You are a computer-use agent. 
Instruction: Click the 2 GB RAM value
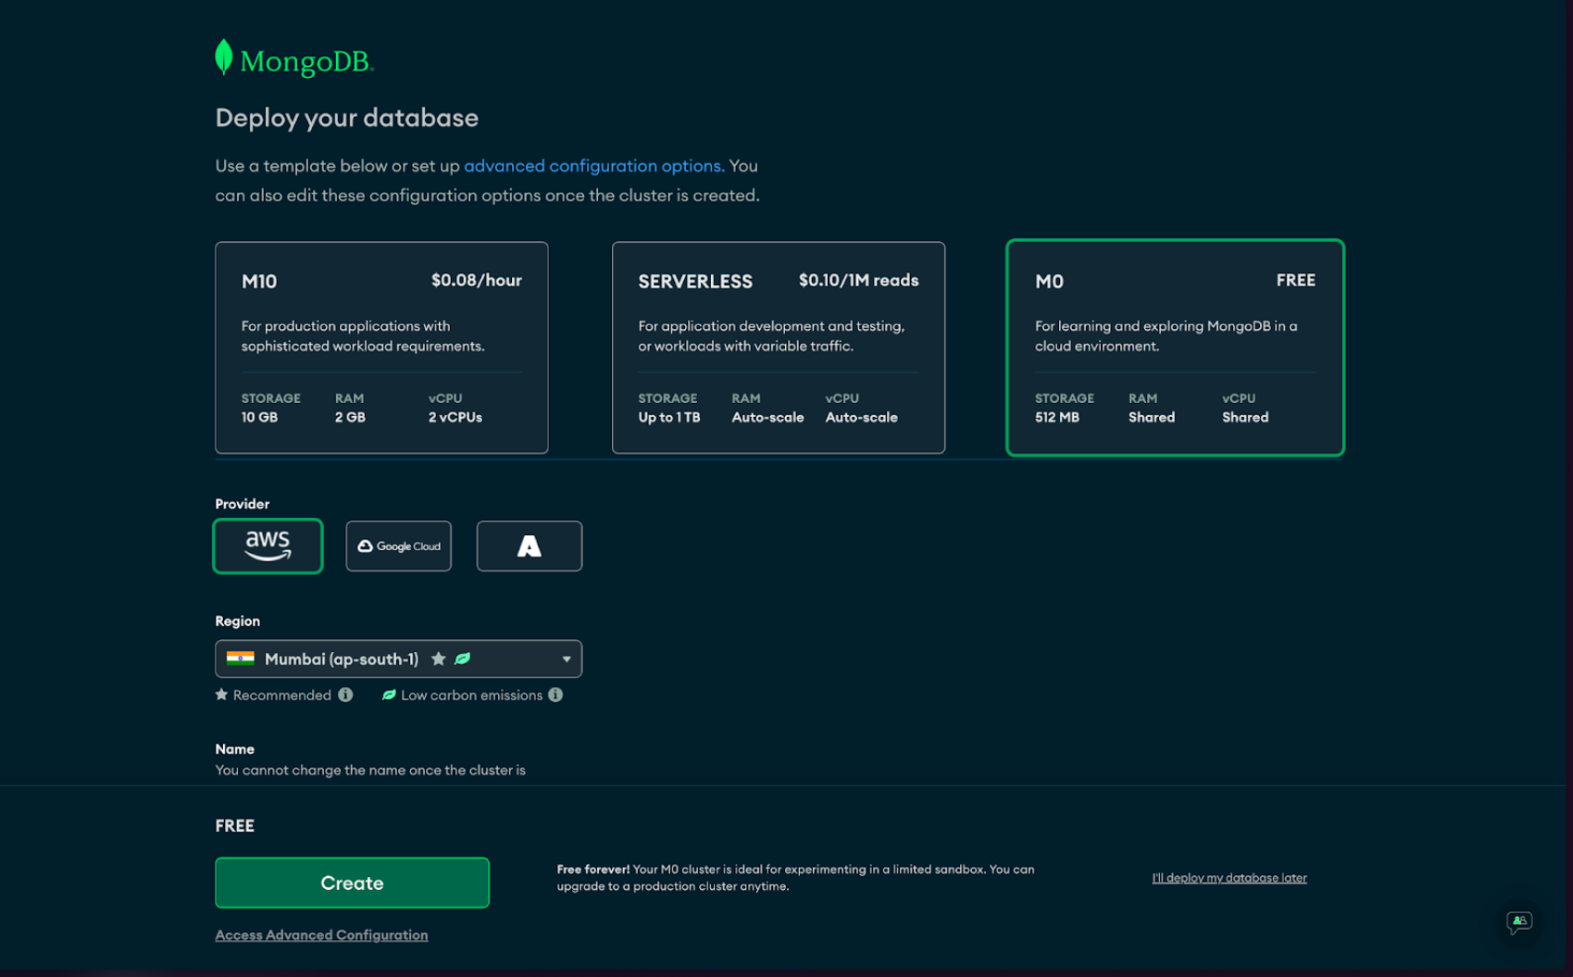[x=350, y=417]
